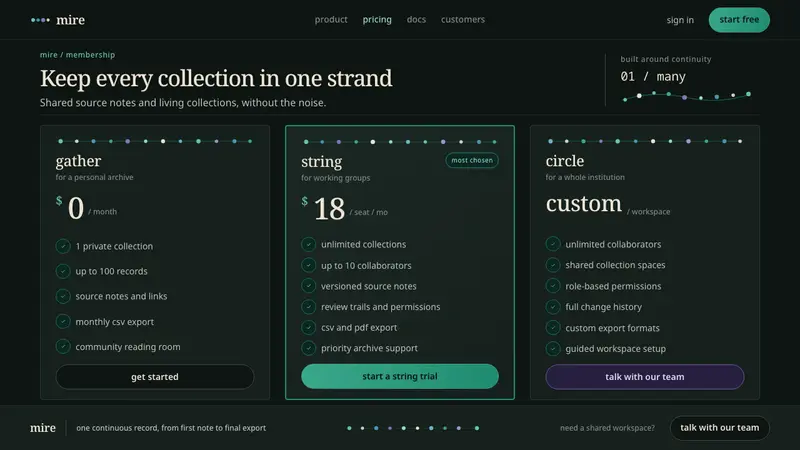The image size is (800, 450).
Task: Start a string trial button
Action: (399, 376)
